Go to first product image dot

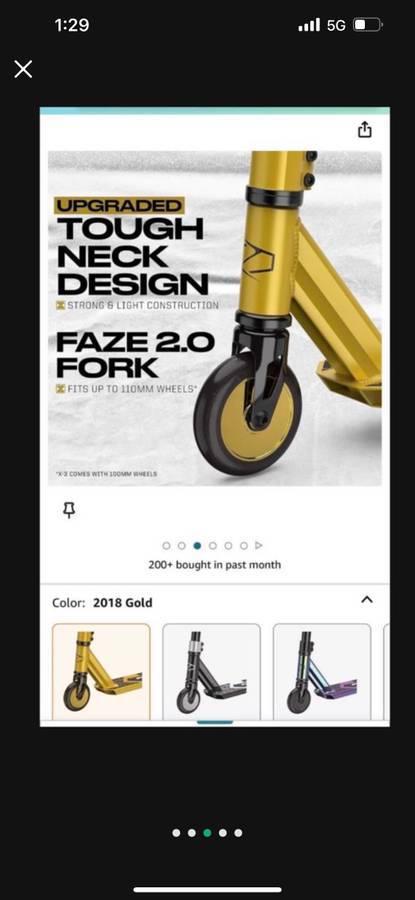coord(166,545)
